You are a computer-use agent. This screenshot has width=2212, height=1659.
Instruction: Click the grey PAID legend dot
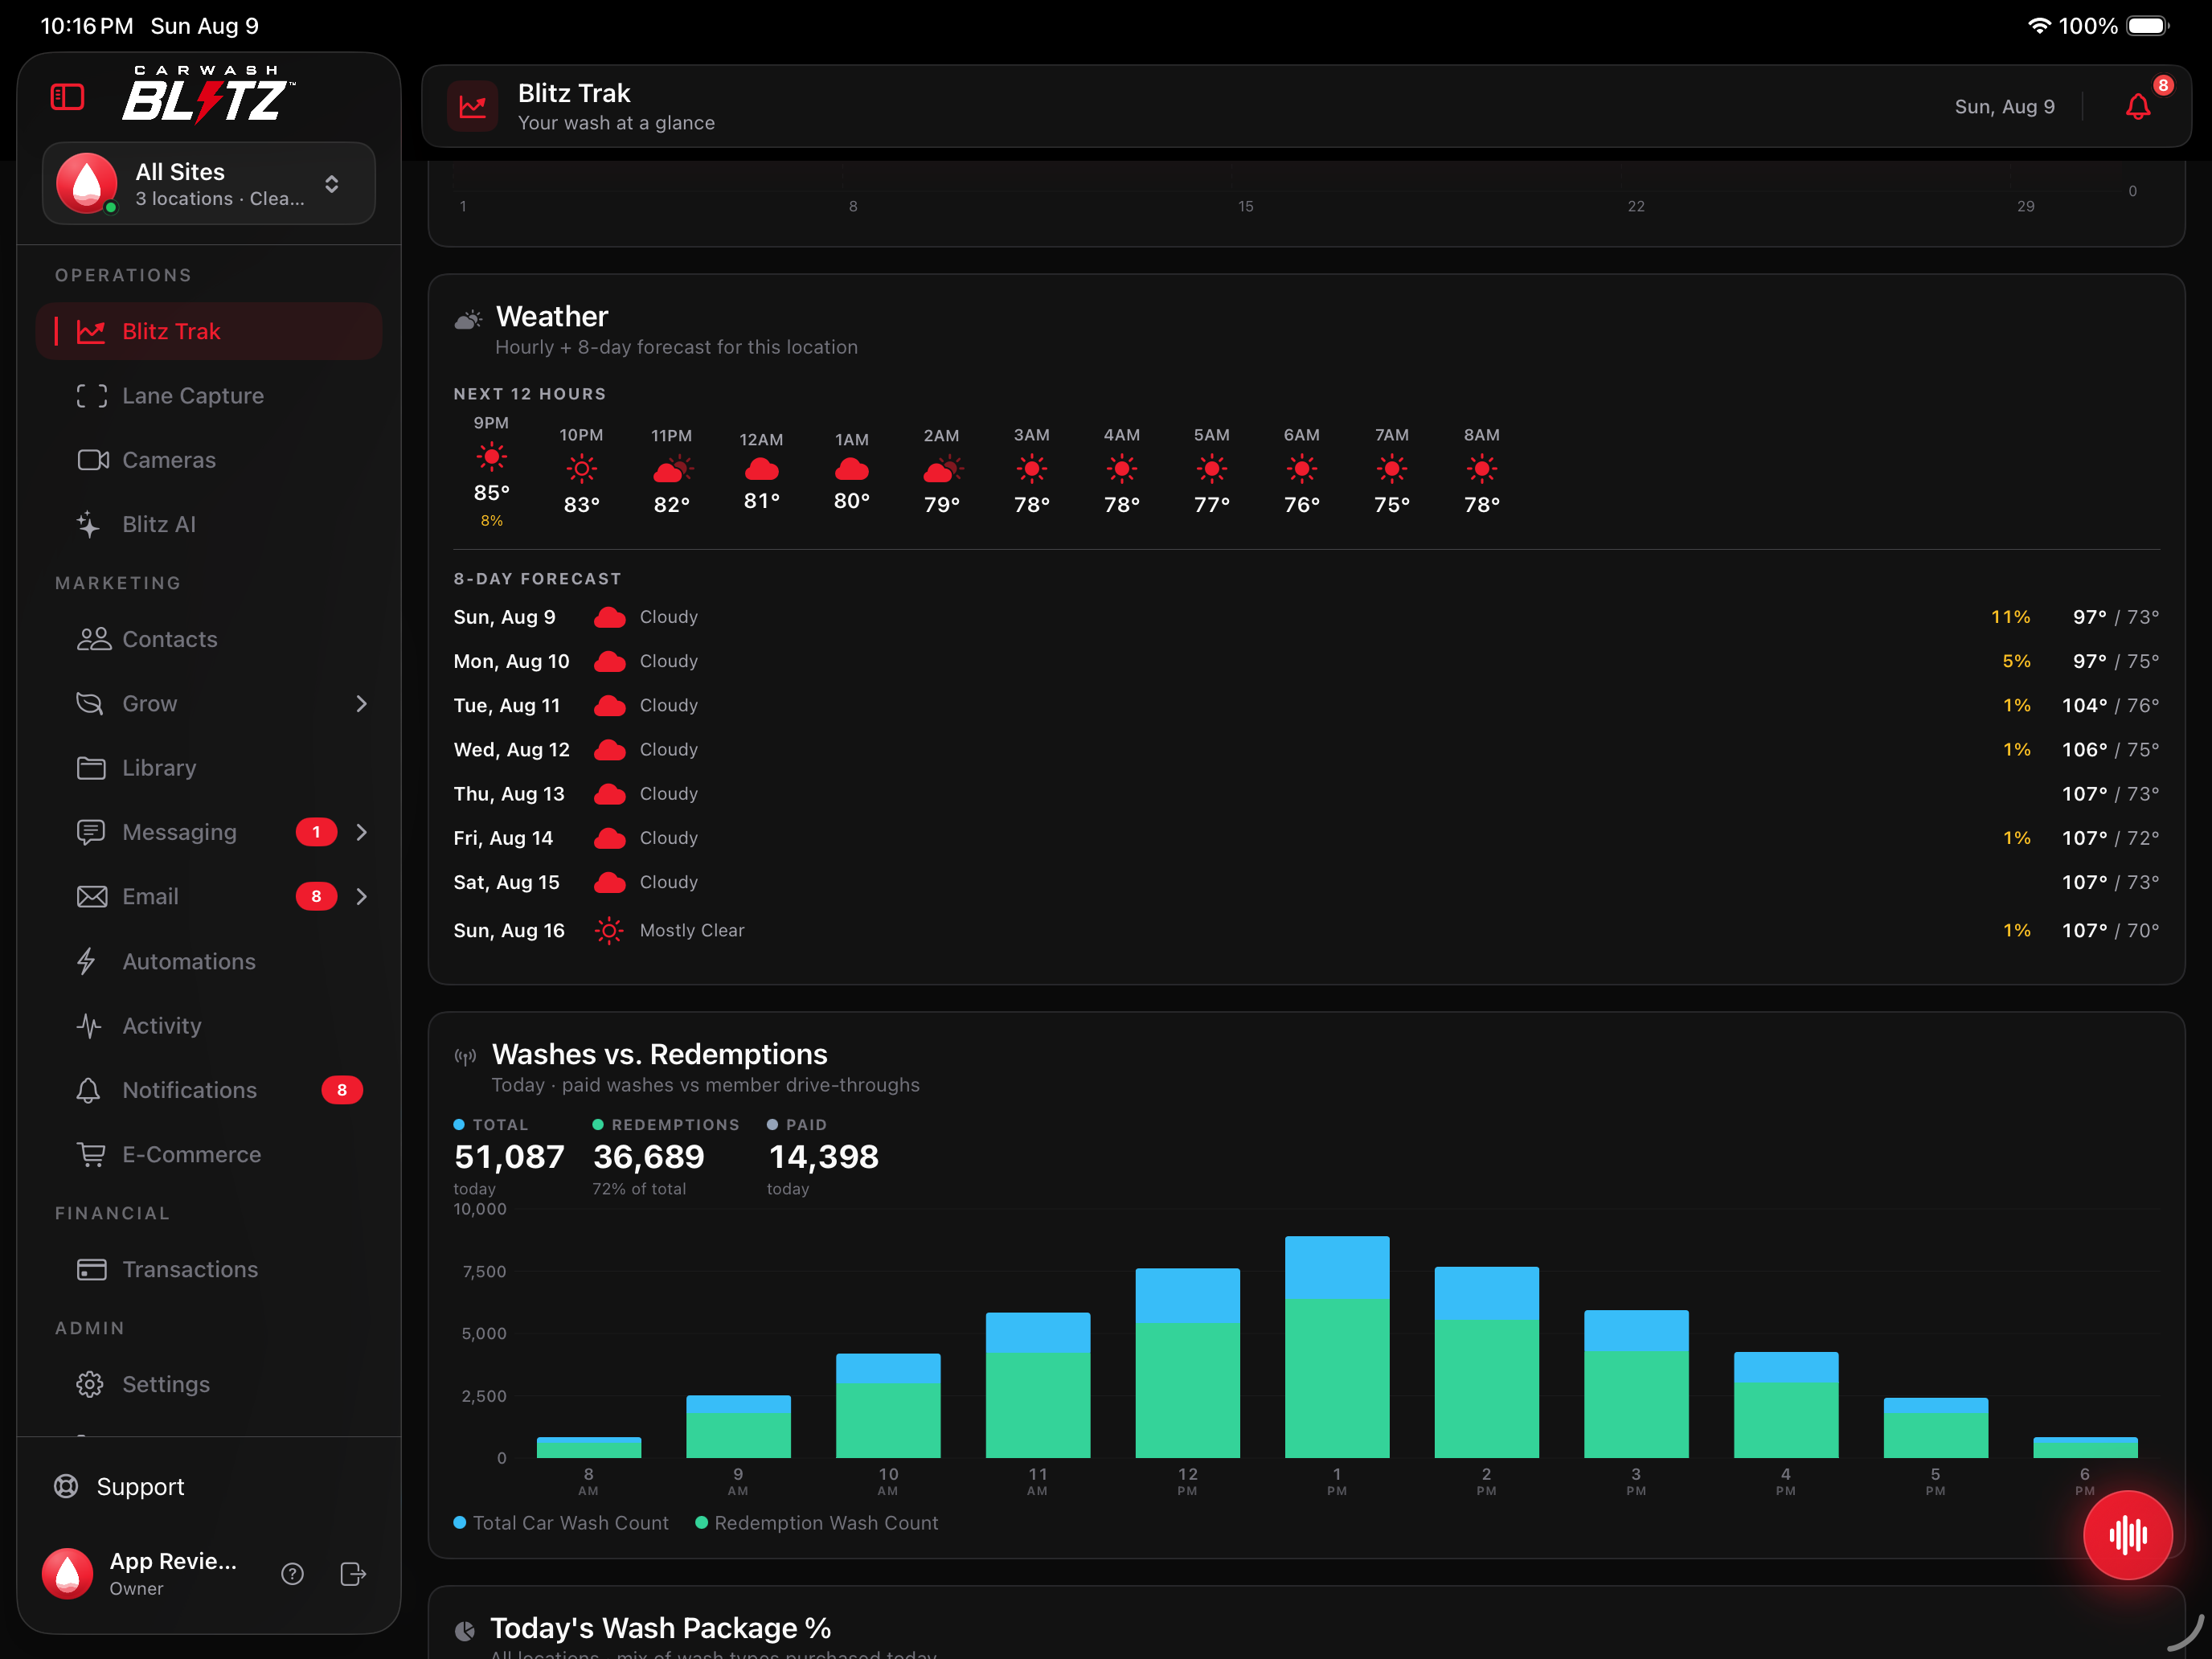tap(772, 1124)
